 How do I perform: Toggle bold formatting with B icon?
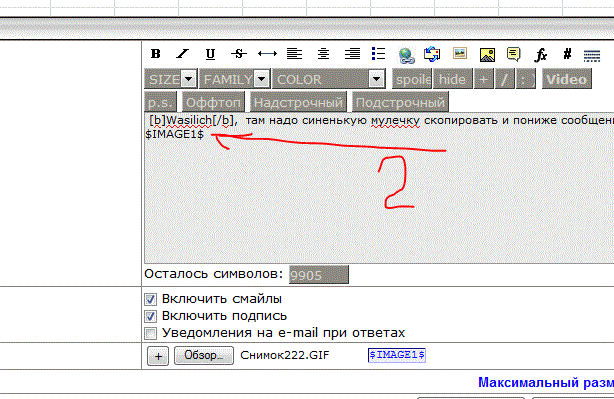click(x=155, y=54)
